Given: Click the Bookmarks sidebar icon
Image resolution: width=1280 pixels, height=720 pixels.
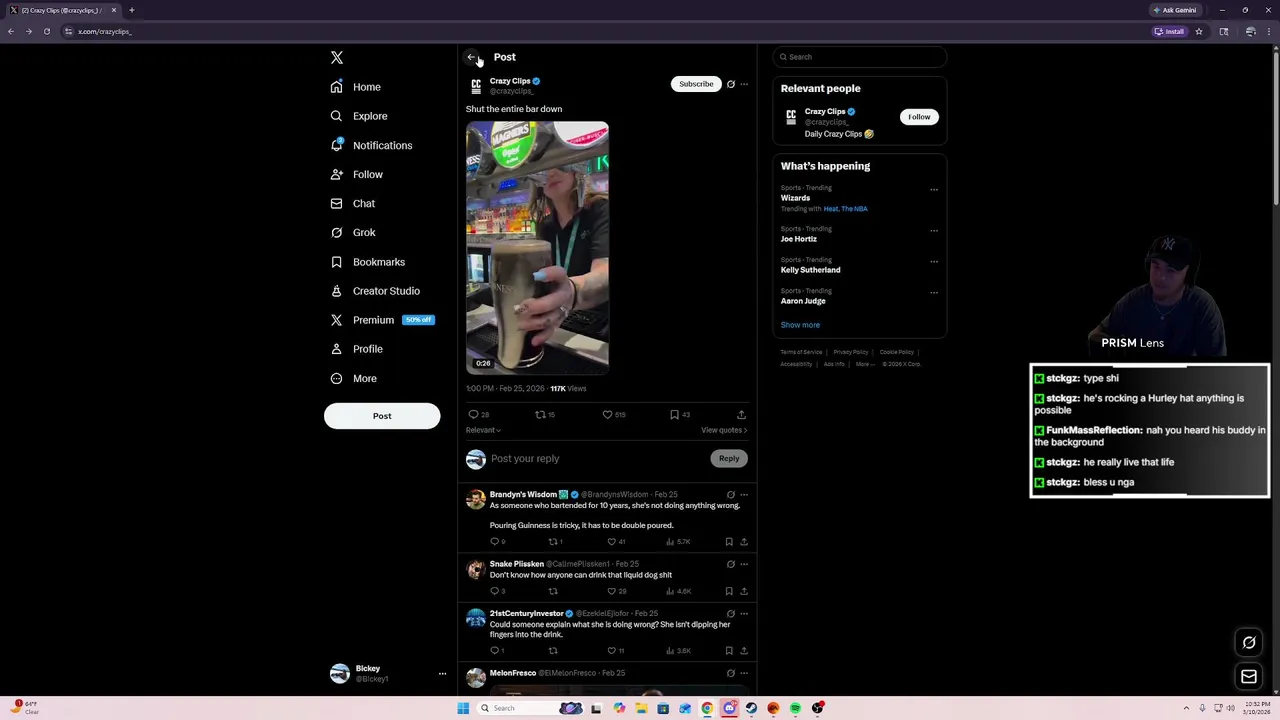Looking at the screenshot, I should (x=337, y=262).
